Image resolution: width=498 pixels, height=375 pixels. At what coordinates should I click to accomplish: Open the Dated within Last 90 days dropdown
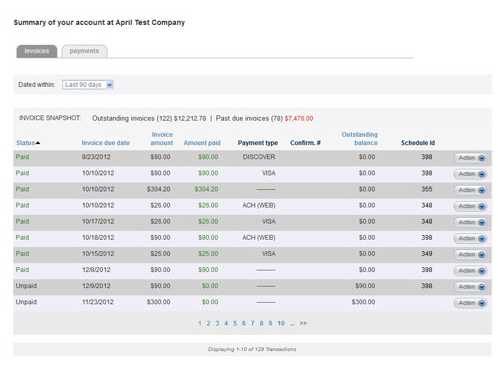88,85
